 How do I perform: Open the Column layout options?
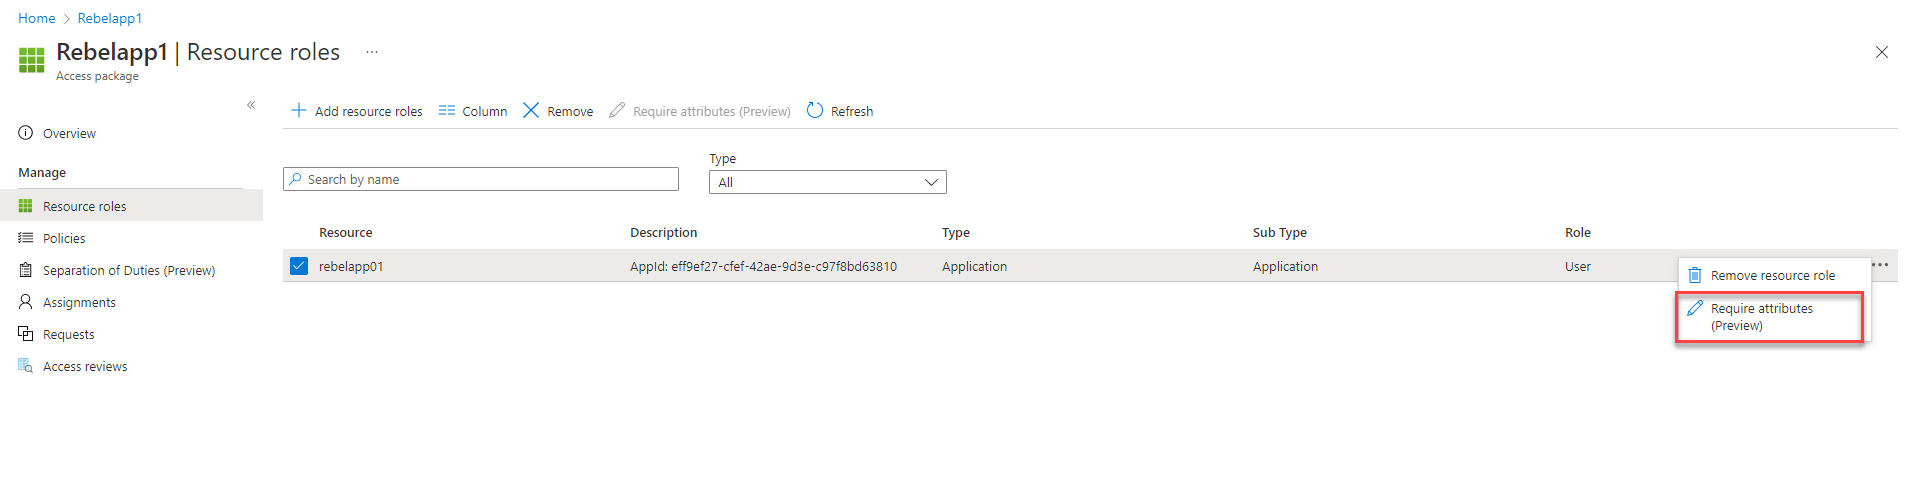click(473, 111)
